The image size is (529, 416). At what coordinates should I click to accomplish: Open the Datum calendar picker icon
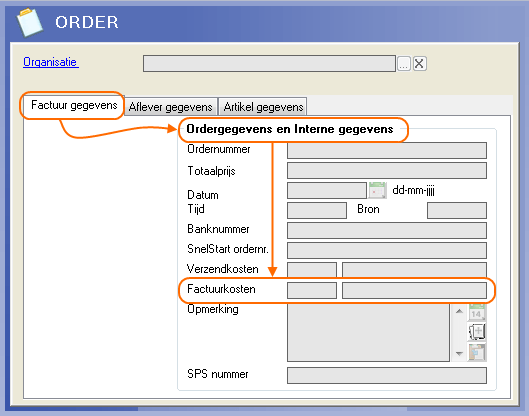point(378,190)
